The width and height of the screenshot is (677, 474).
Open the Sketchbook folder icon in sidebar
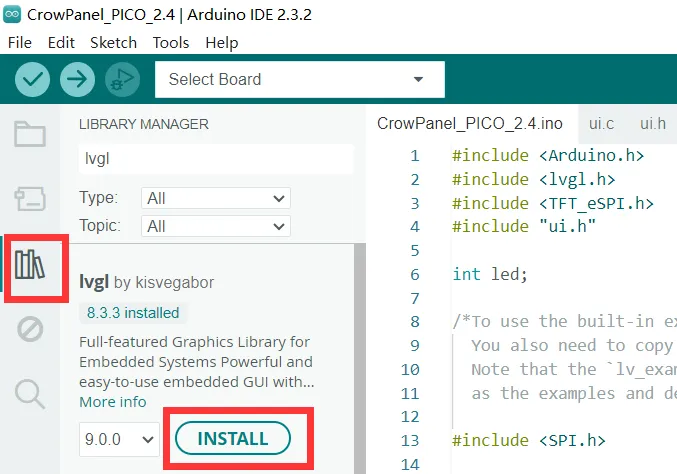point(30,135)
